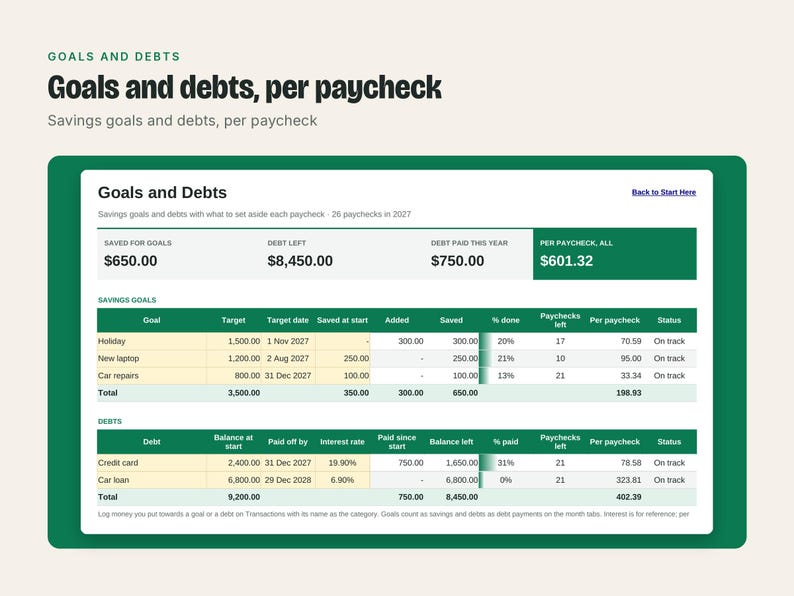
Task: Select Debt Paid This Year $750.00 value
Action: (x=457, y=261)
